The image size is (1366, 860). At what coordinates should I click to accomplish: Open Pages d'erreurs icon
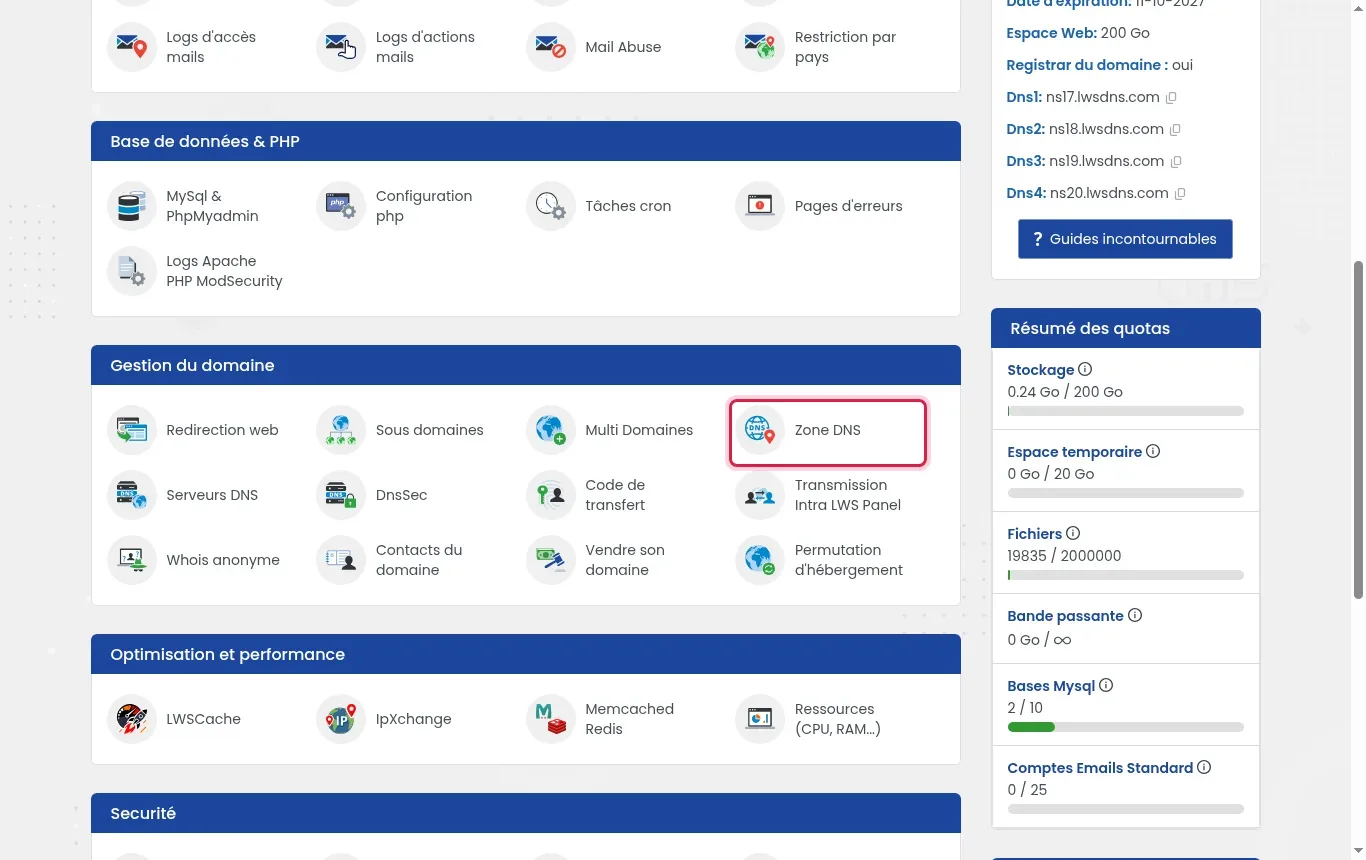pos(760,206)
